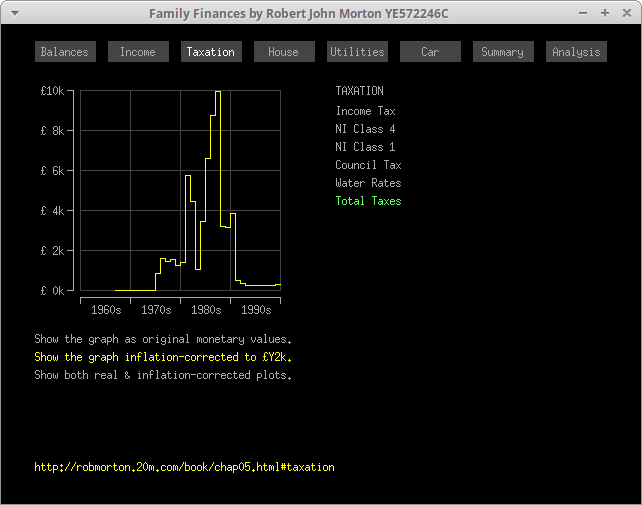Switch to the Income tab

(x=138, y=52)
